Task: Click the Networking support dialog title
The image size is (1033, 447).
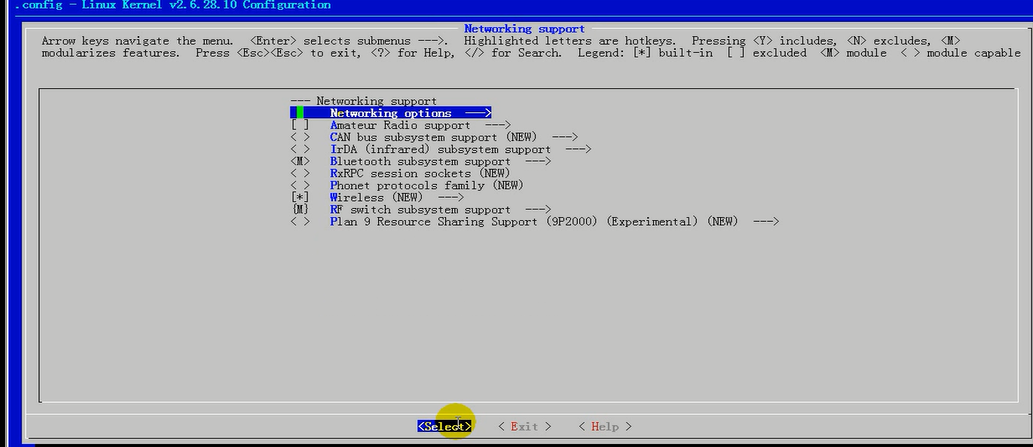Action: [524, 29]
